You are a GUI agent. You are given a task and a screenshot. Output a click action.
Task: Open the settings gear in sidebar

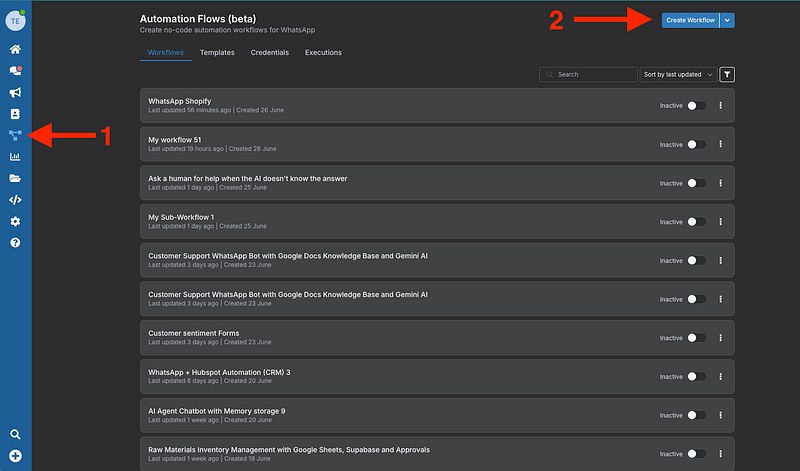point(15,221)
